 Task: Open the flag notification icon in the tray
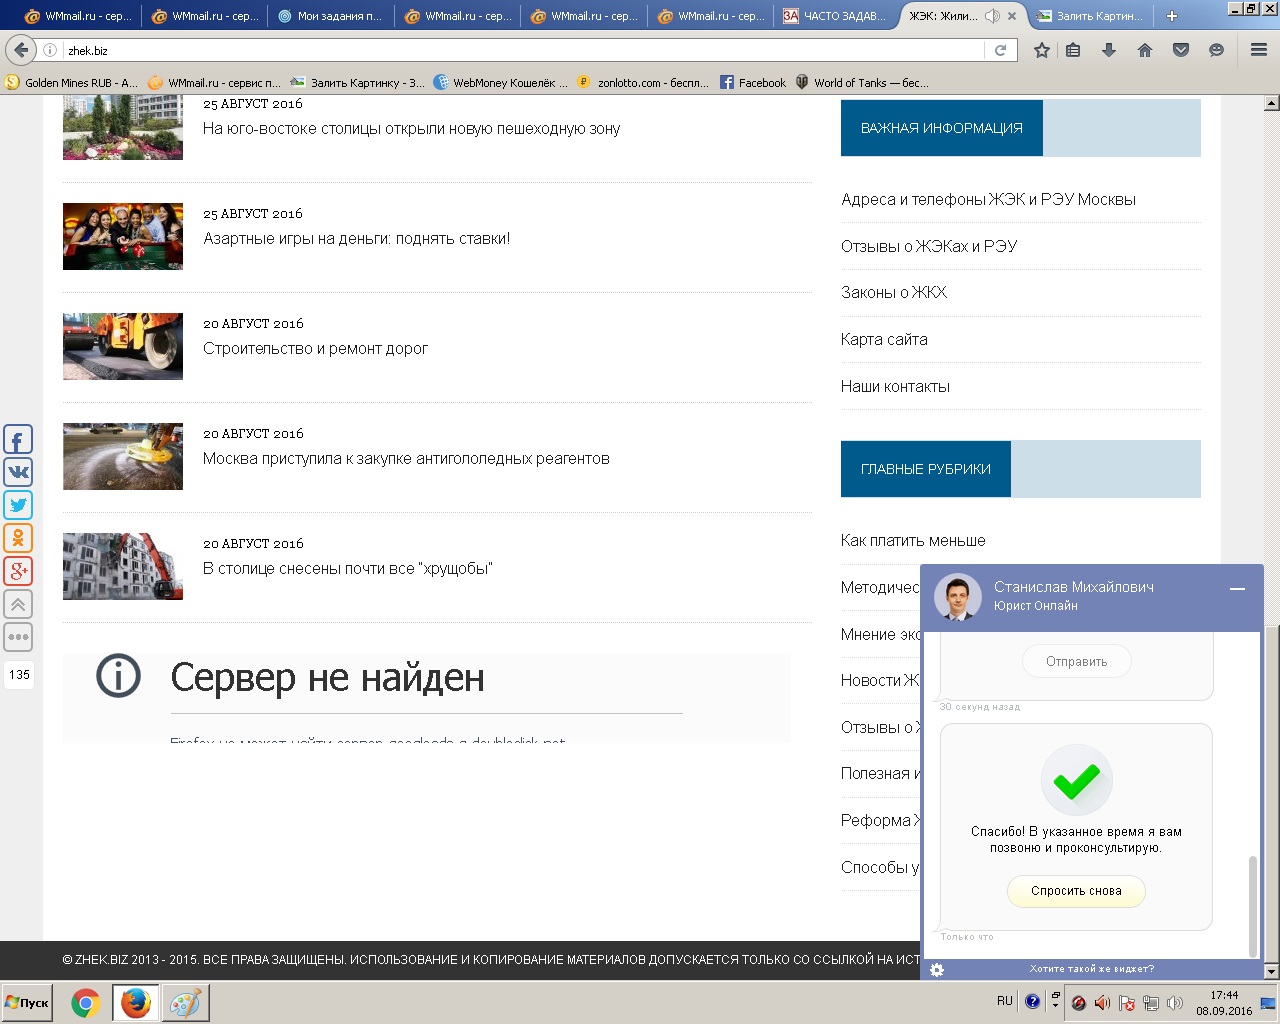tap(1127, 1003)
